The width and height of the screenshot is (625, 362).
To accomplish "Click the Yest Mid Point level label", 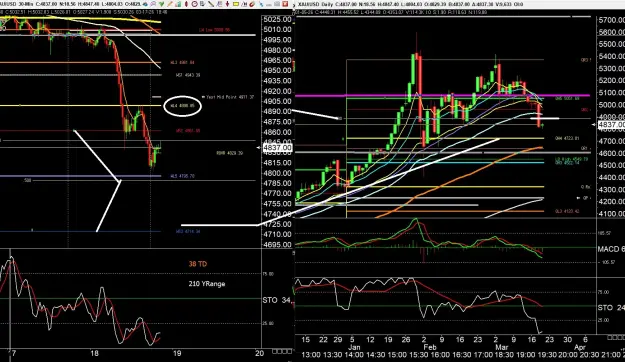I will (230, 97).
